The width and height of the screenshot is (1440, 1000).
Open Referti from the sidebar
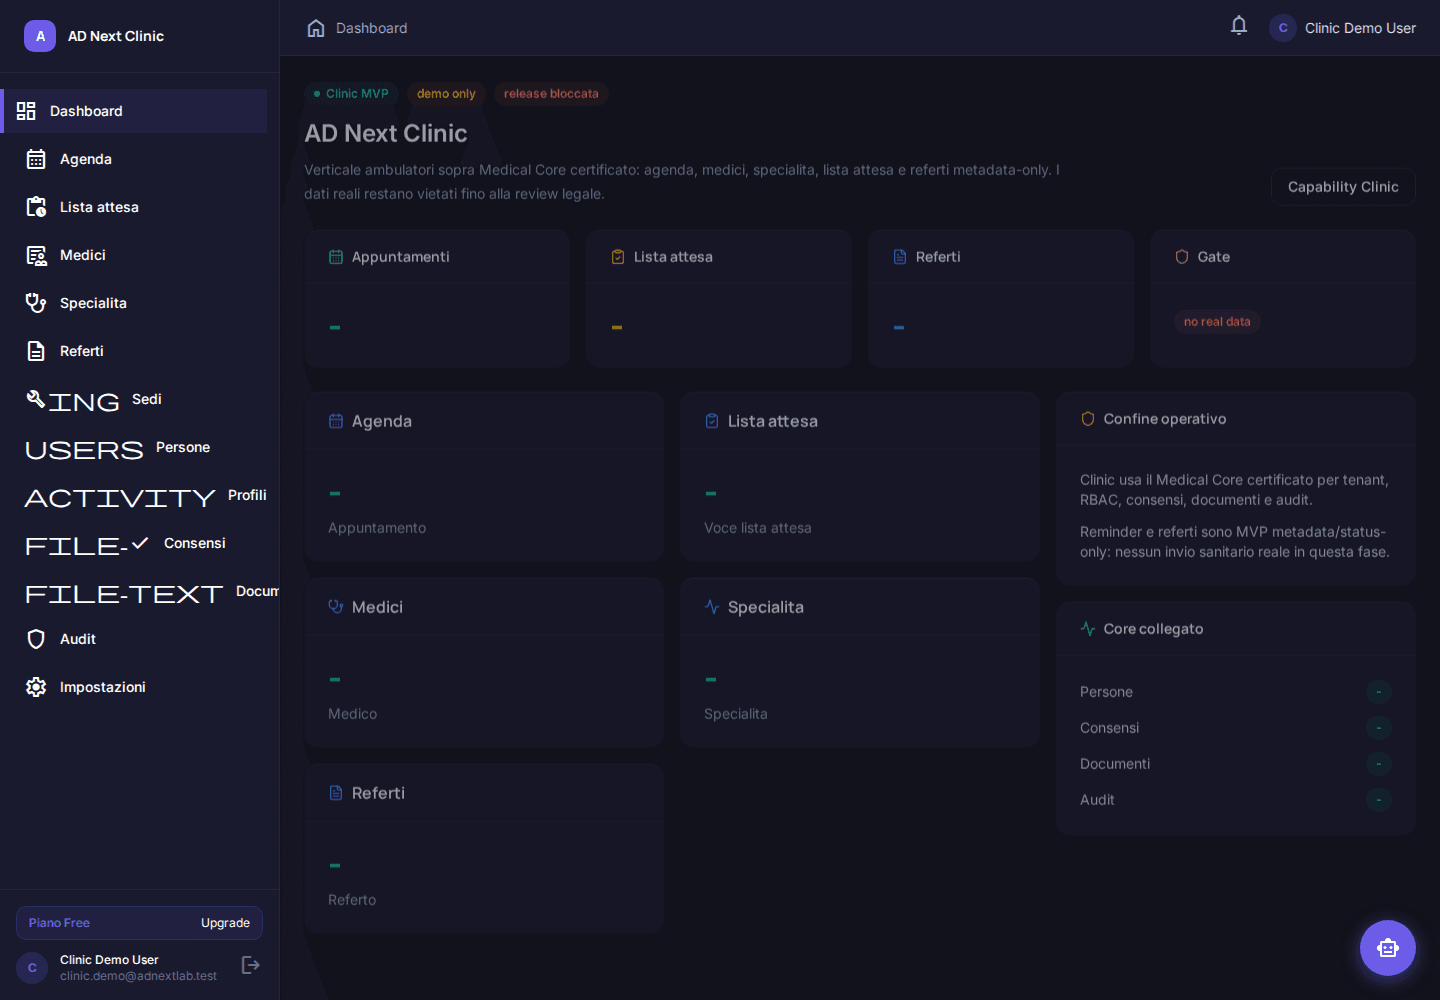(134, 351)
